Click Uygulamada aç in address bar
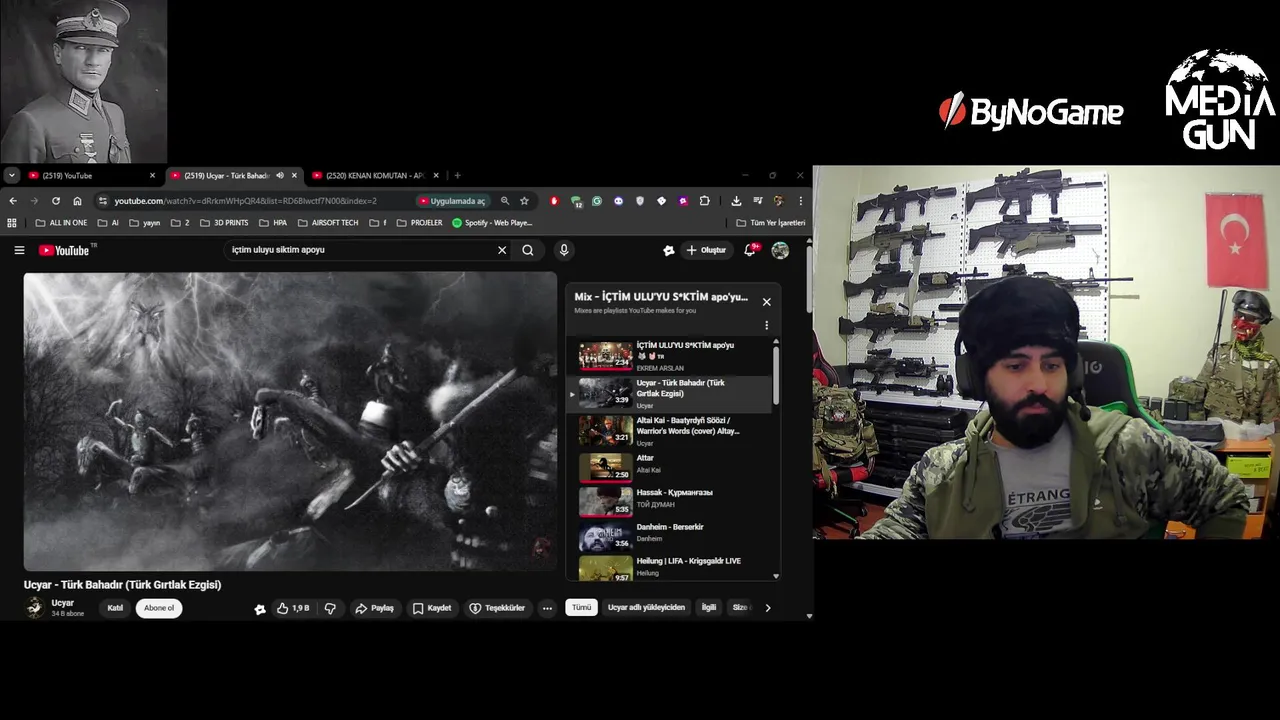The width and height of the screenshot is (1280, 720). pyautogui.click(x=452, y=201)
